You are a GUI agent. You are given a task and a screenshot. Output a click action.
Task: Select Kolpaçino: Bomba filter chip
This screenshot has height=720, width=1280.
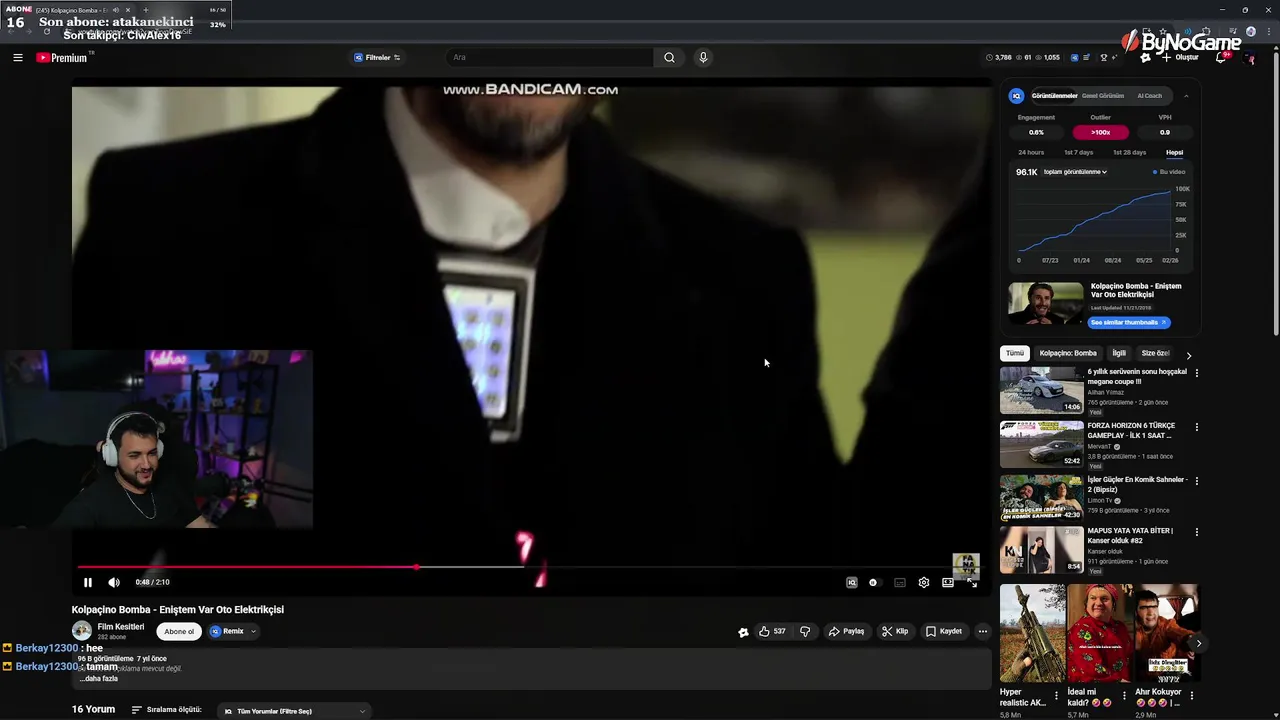(x=1068, y=353)
